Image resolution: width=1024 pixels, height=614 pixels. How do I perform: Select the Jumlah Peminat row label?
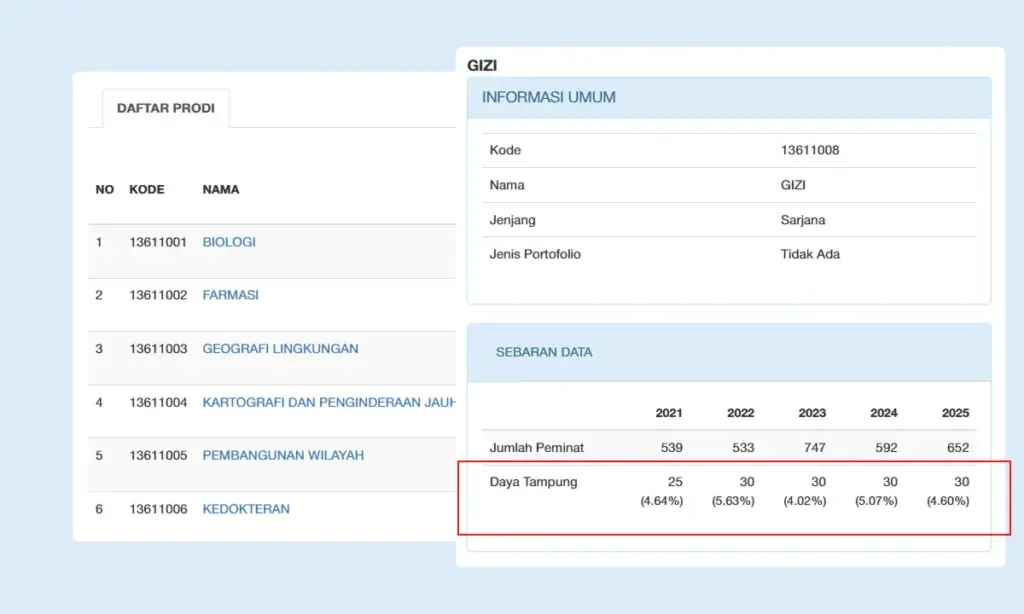pyautogui.click(x=536, y=447)
